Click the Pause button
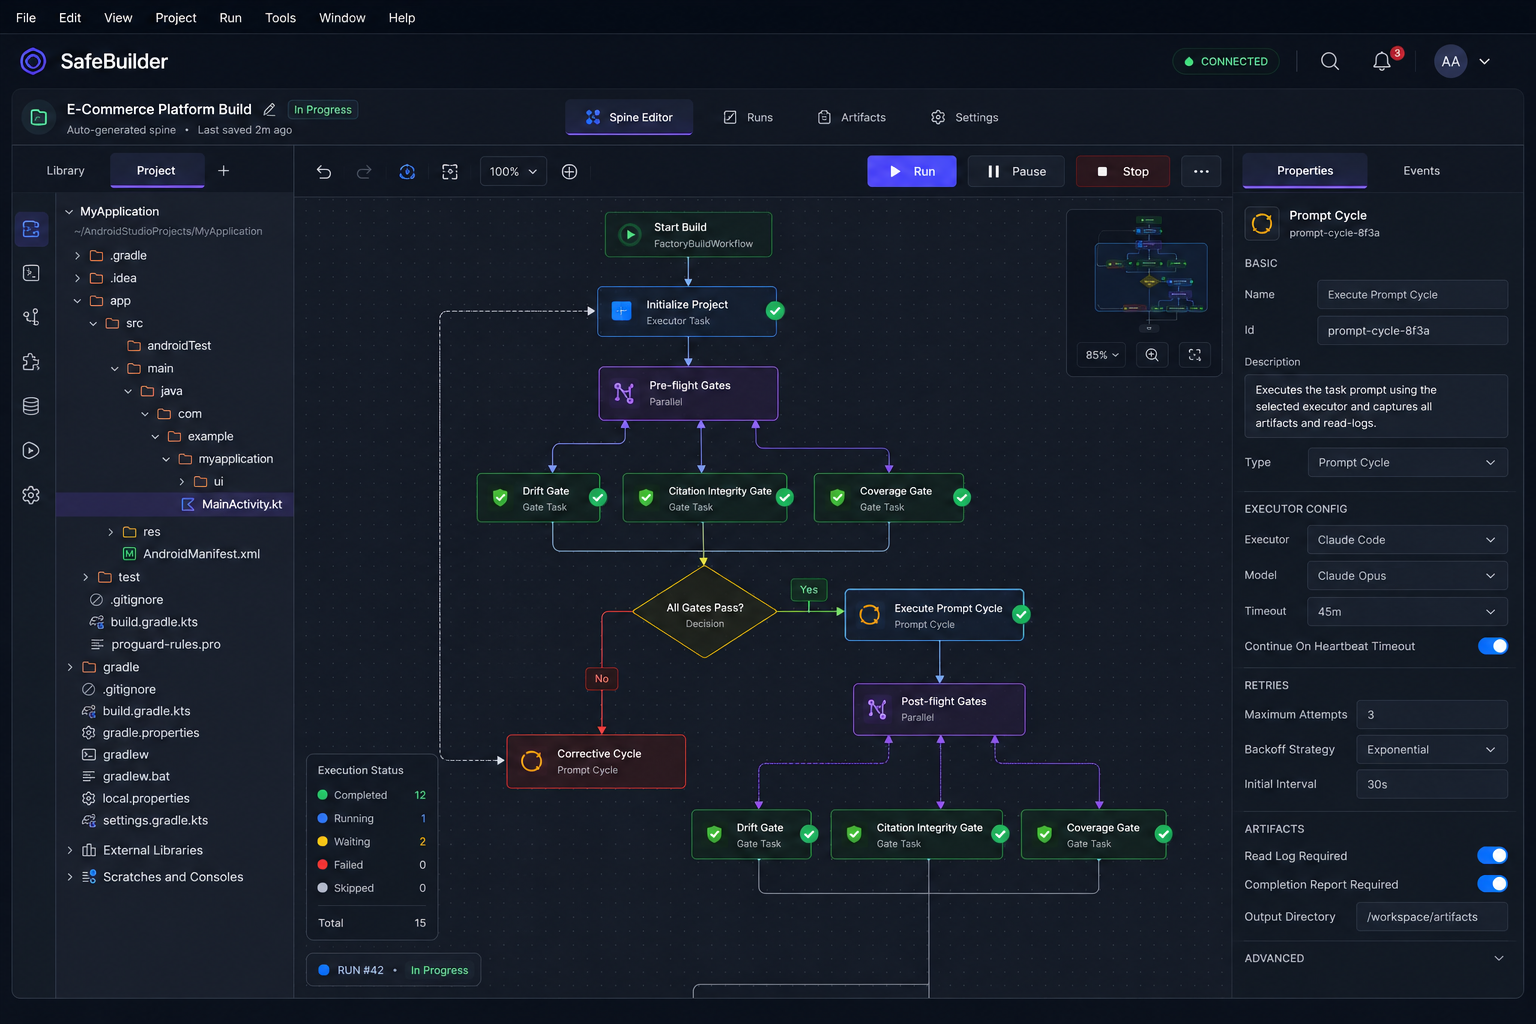 pyautogui.click(x=1016, y=171)
